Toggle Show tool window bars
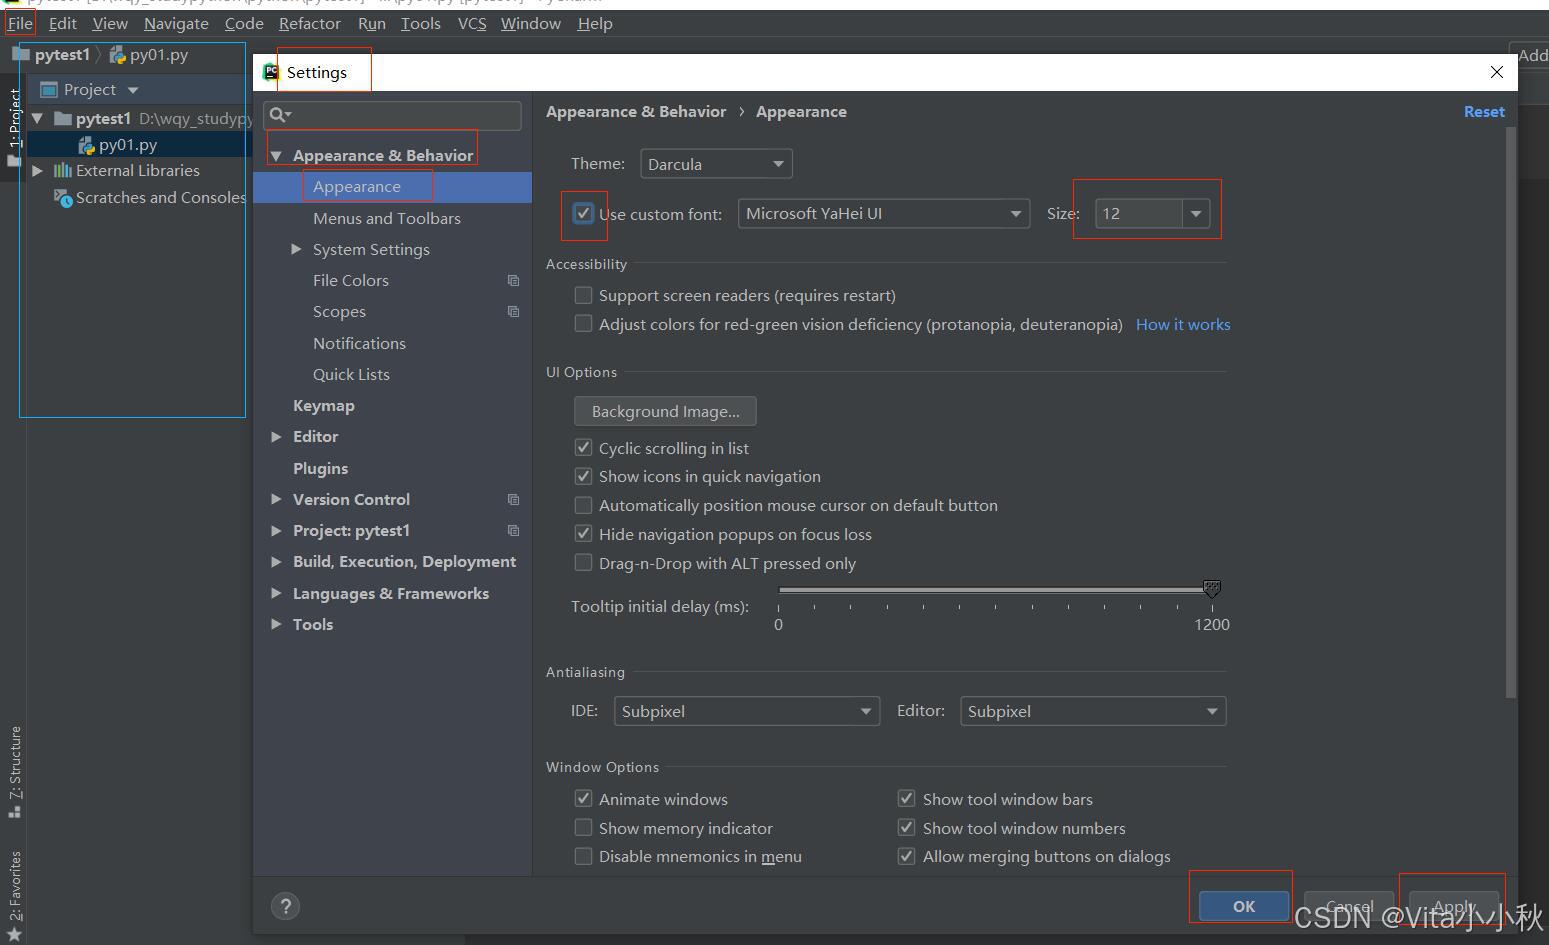The height and width of the screenshot is (945, 1549). [906, 799]
